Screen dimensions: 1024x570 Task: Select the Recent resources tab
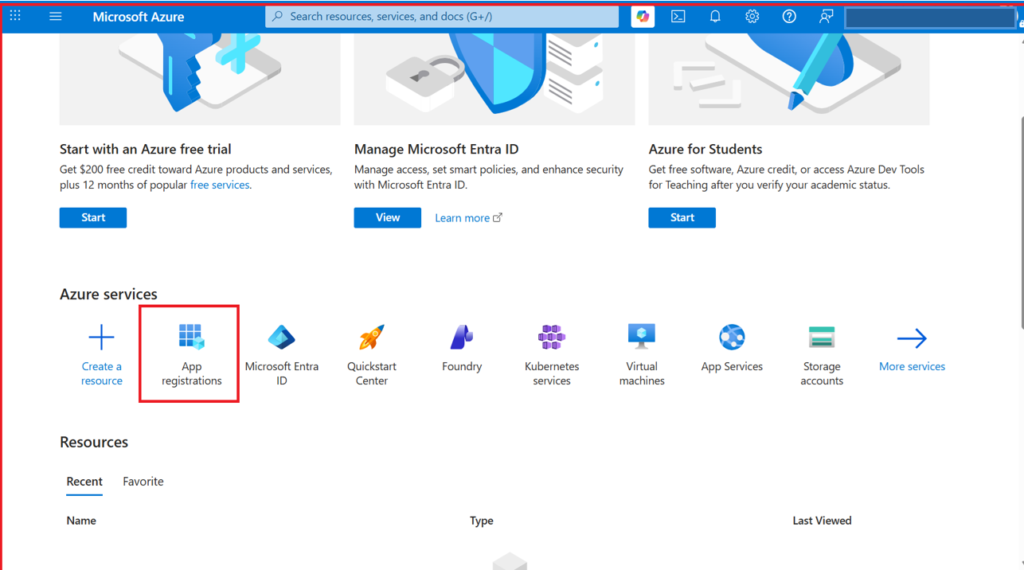(84, 482)
